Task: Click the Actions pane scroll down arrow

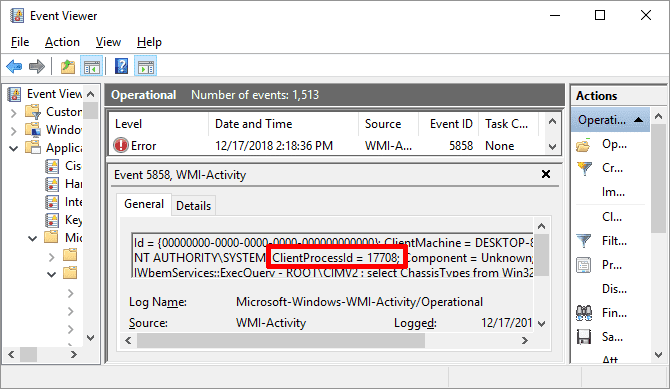Action: 658,355
